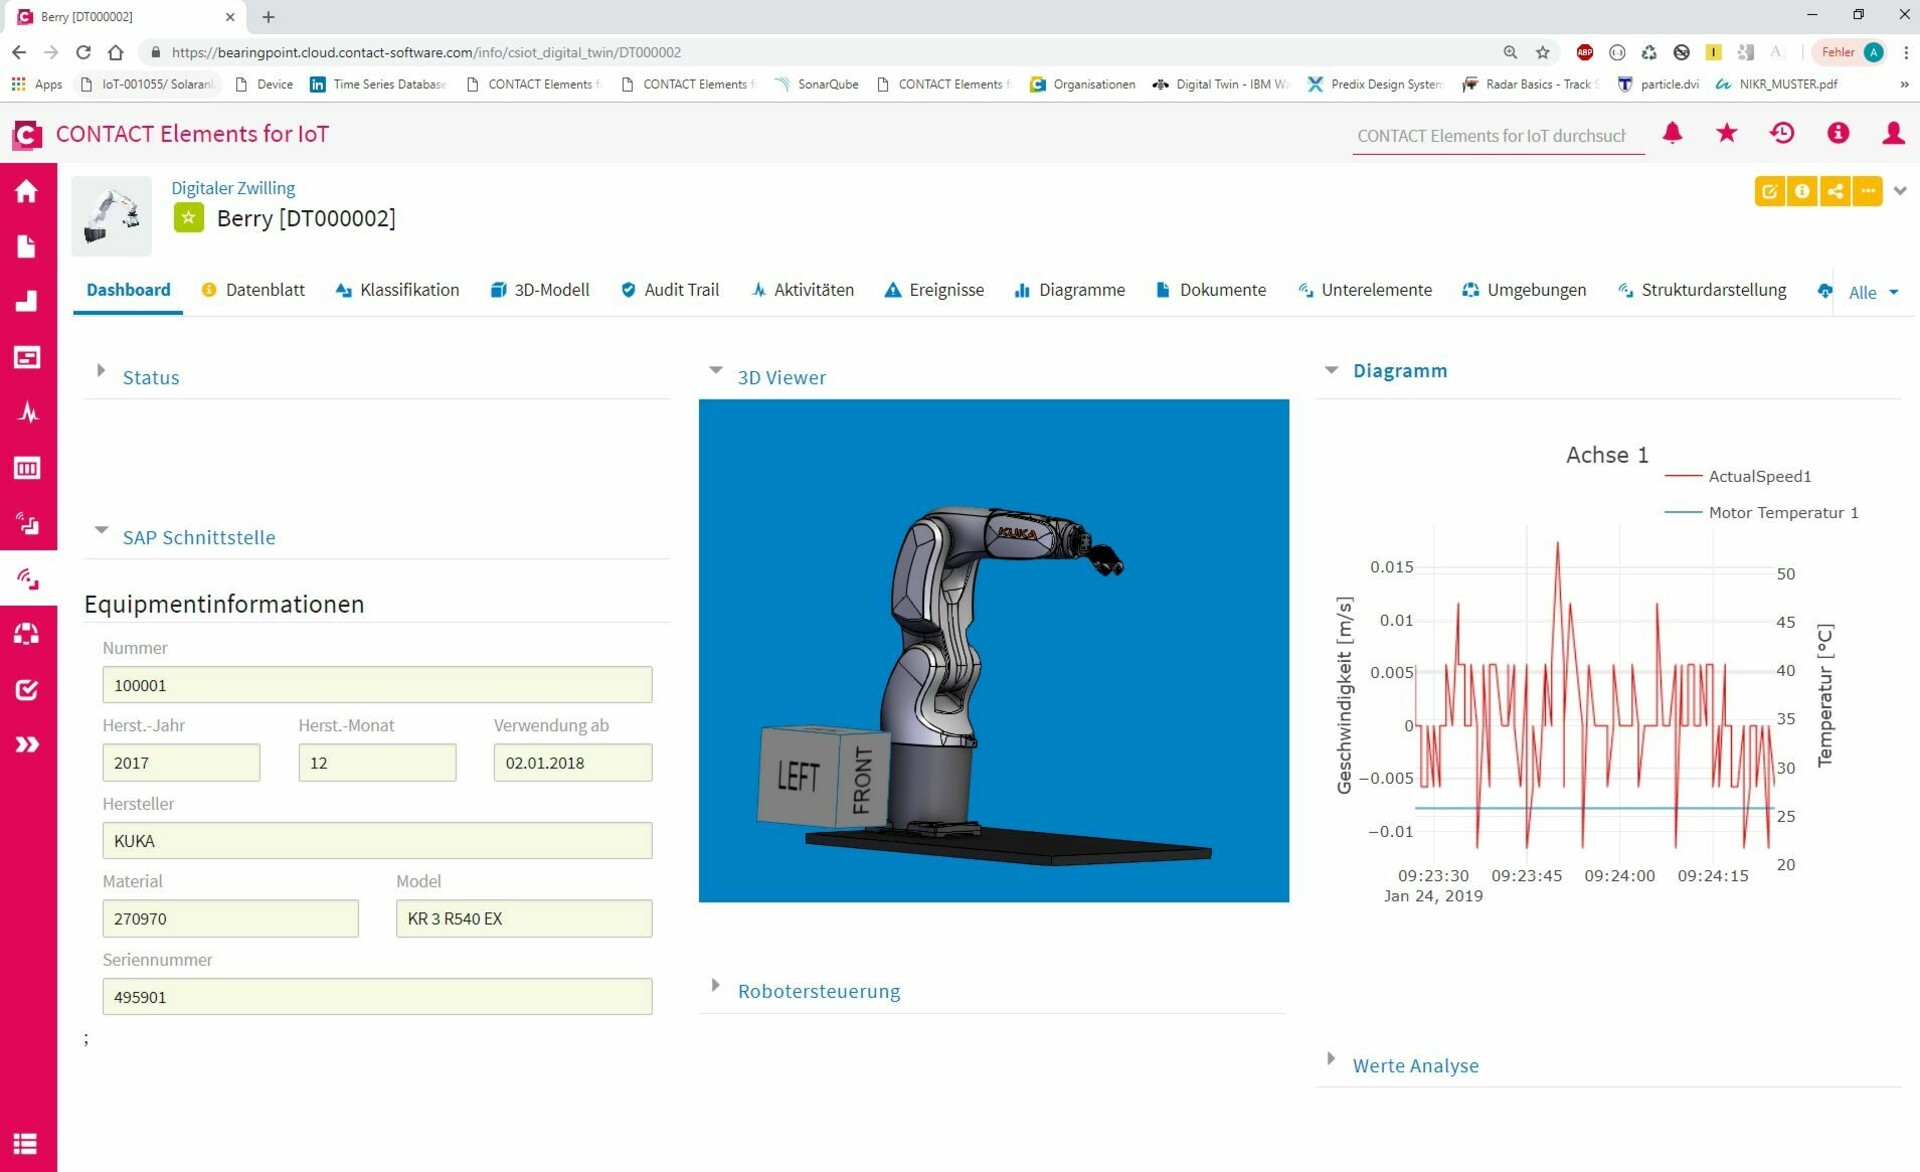Open history clock icon in header
The image size is (1920, 1172).
click(1781, 133)
